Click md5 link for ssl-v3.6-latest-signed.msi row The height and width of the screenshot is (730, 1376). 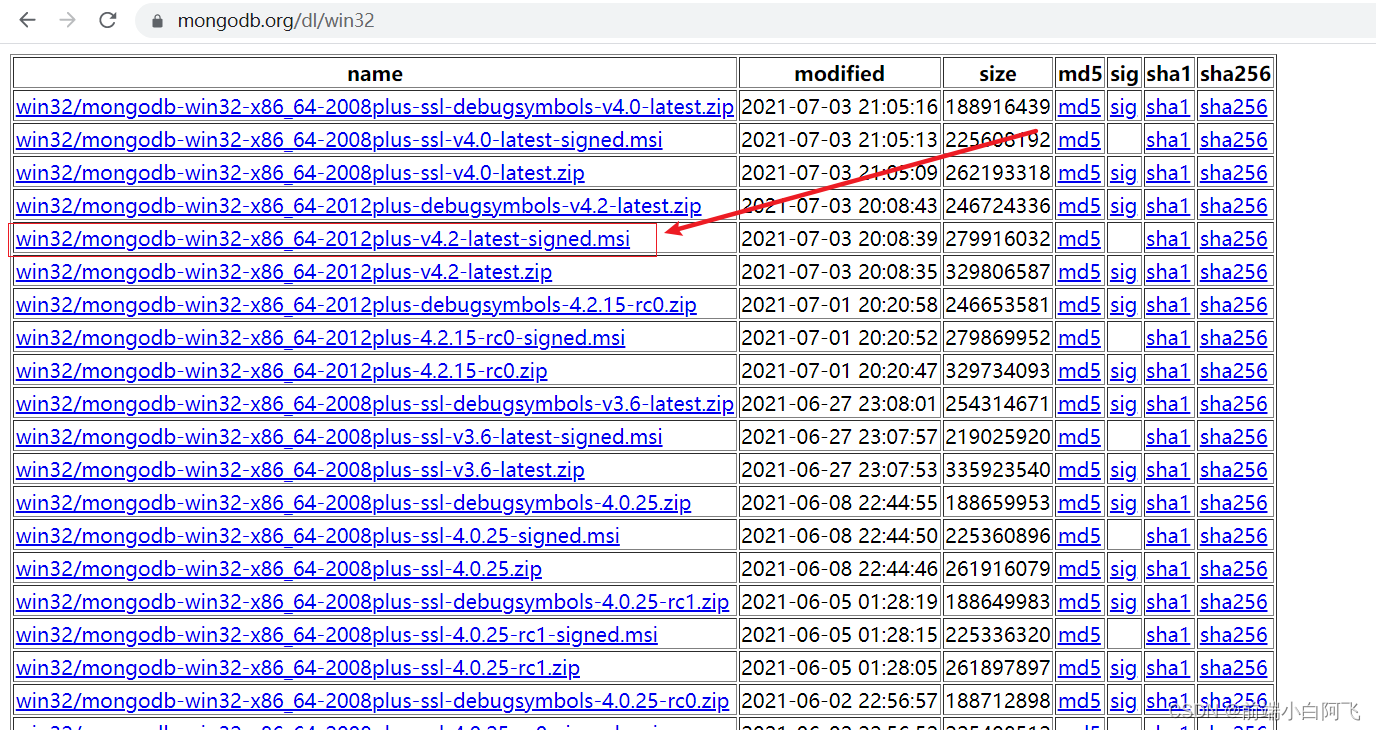point(1079,437)
